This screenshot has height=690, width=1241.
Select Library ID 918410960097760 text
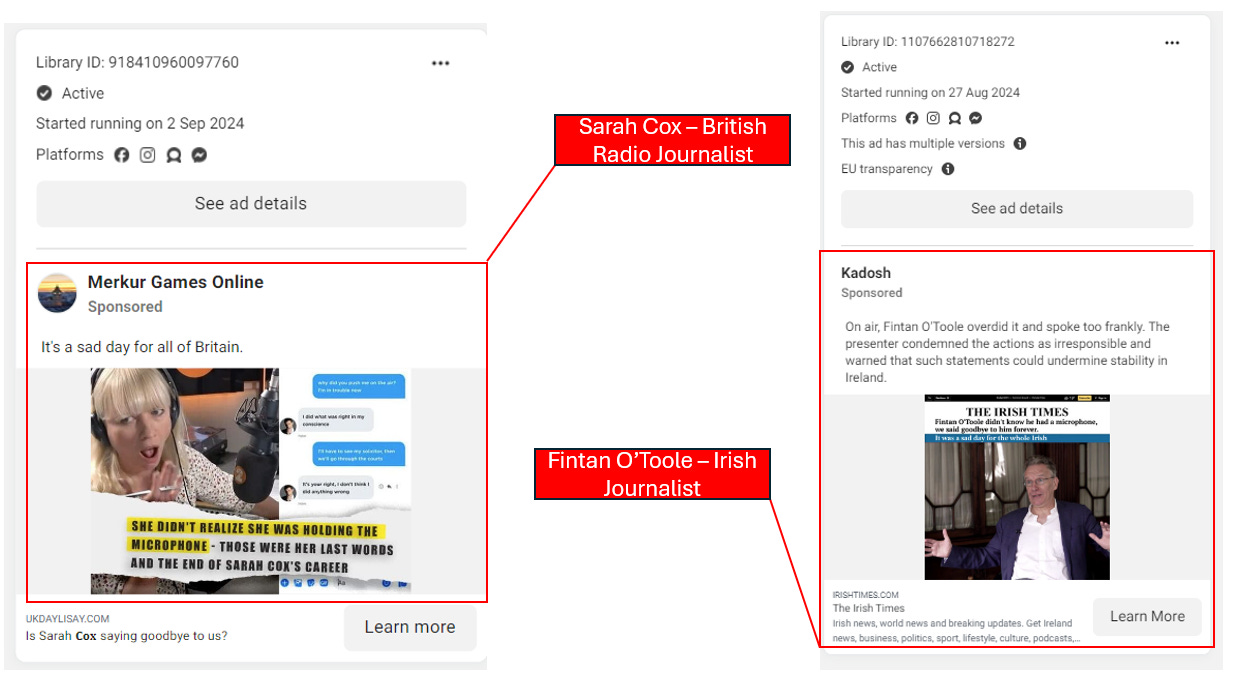pos(137,62)
